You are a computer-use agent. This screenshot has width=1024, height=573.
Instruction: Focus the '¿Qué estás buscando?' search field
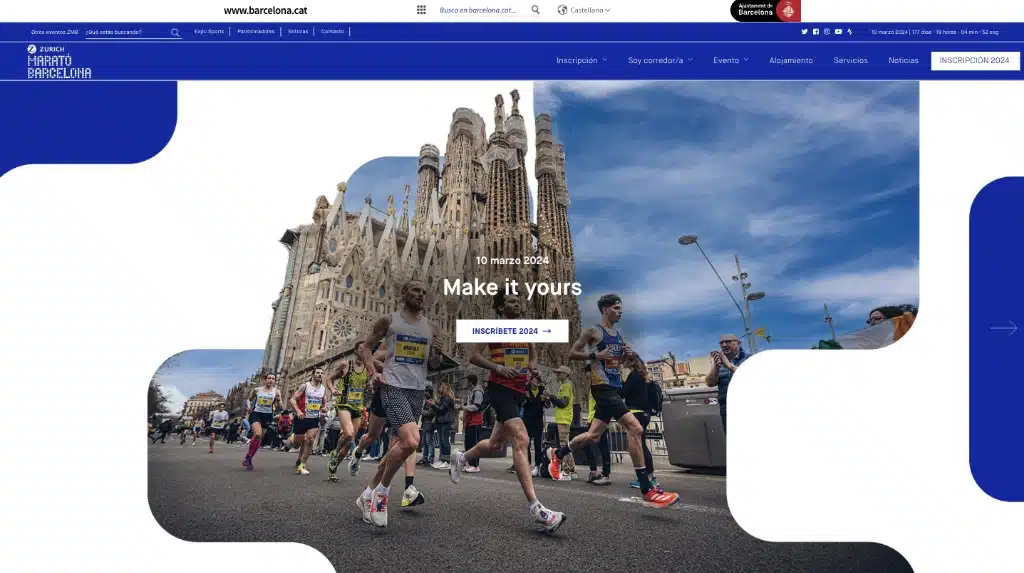coord(125,32)
